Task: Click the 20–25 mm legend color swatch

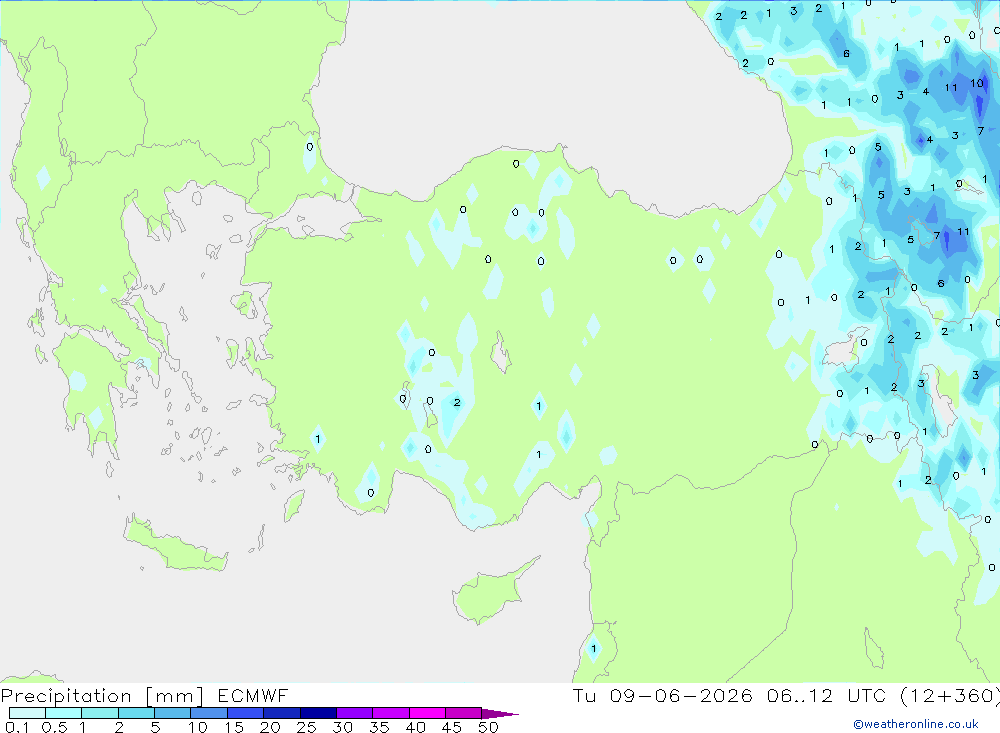Action: click(282, 713)
